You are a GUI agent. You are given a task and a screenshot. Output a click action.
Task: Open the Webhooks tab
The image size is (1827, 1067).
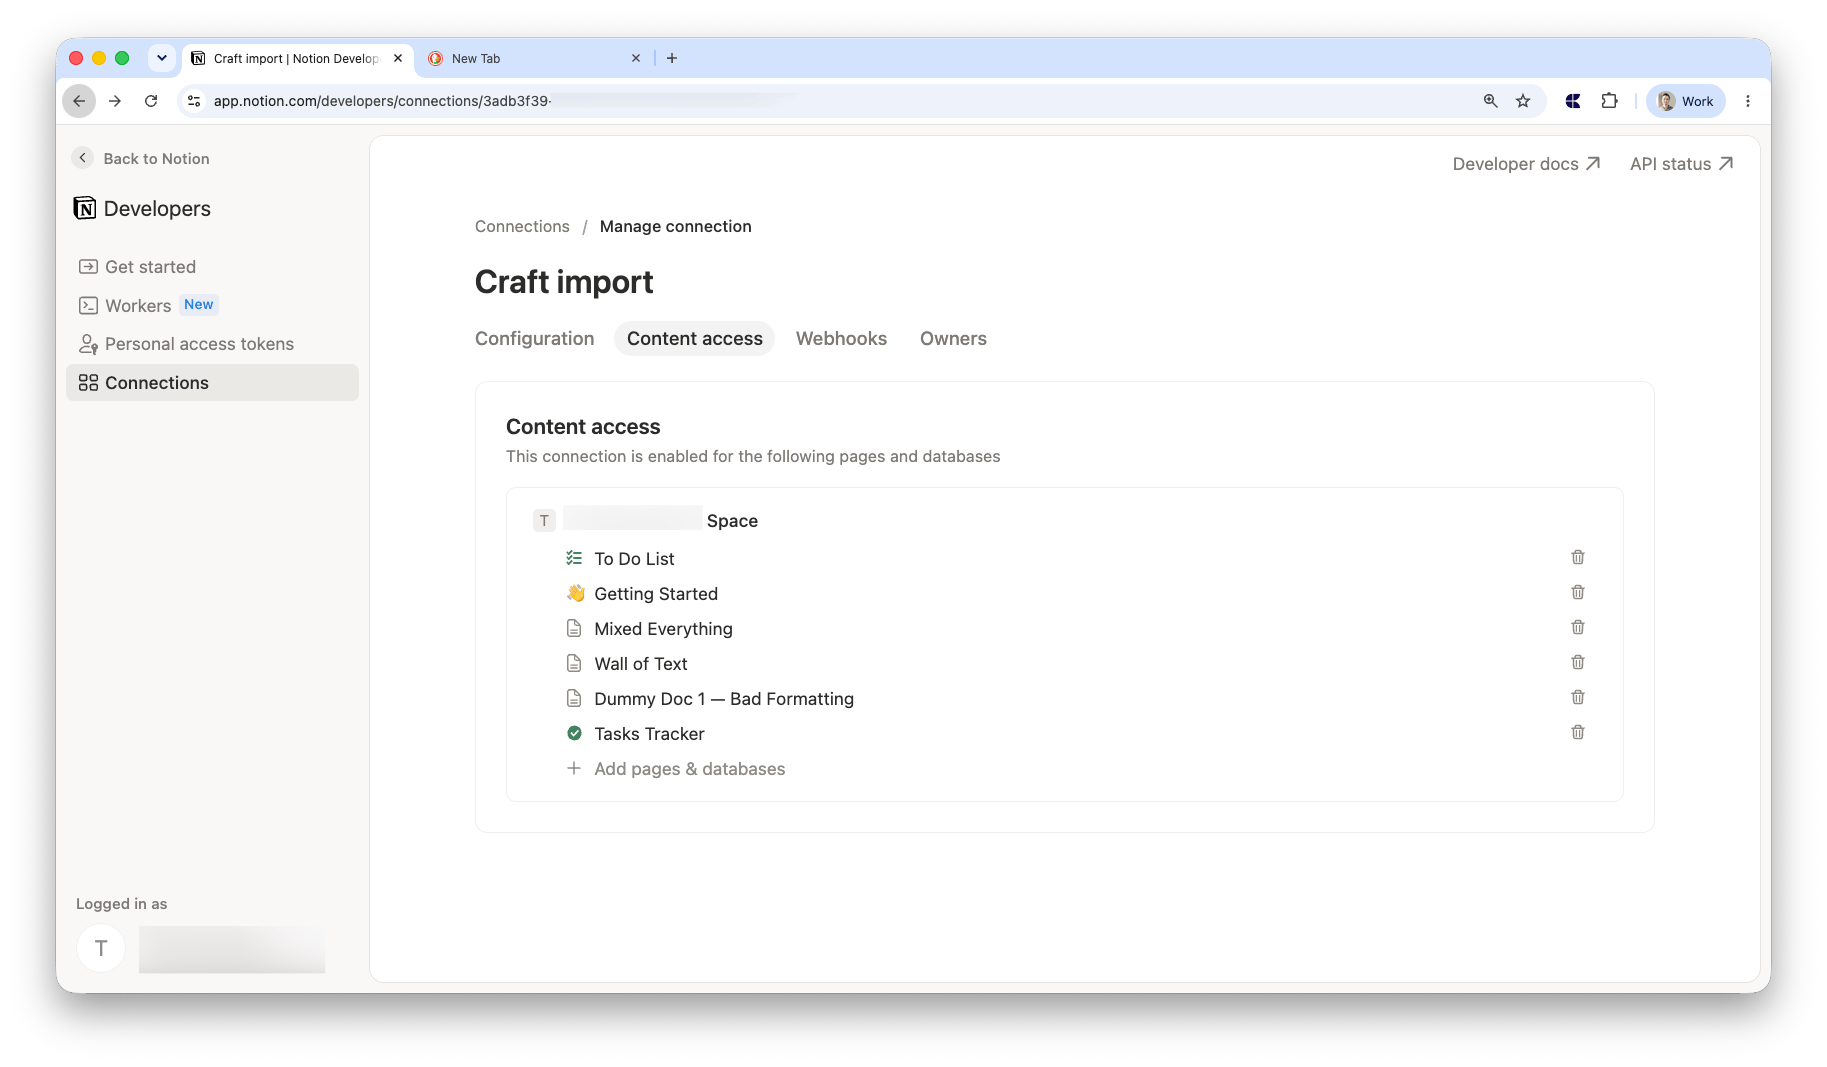(841, 338)
